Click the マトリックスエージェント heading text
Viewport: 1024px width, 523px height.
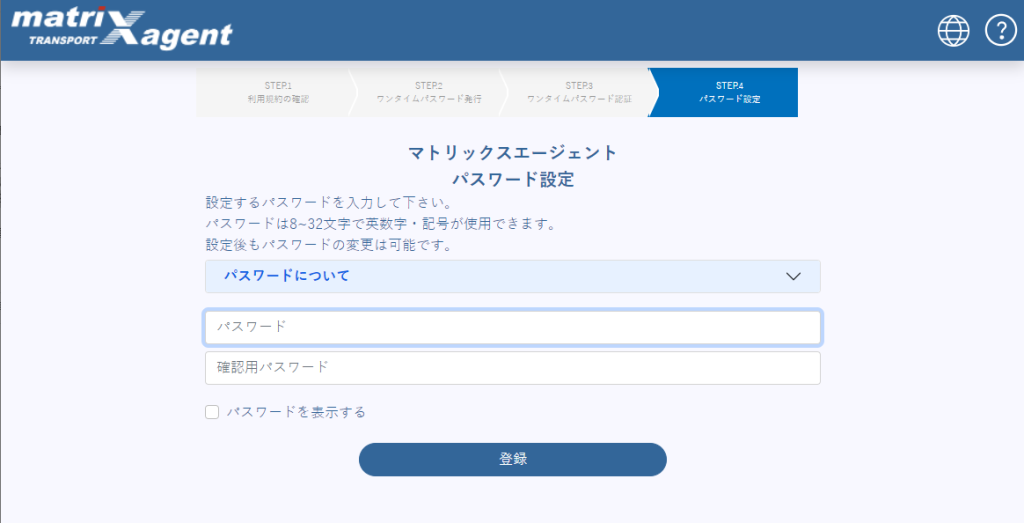coord(513,153)
